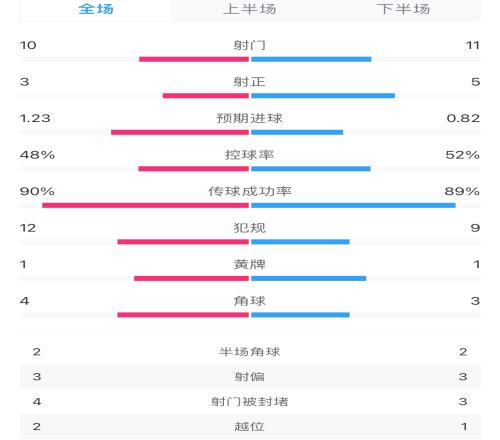
Task: Click the 黄牌 stat label
Action: [x=249, y=264]
